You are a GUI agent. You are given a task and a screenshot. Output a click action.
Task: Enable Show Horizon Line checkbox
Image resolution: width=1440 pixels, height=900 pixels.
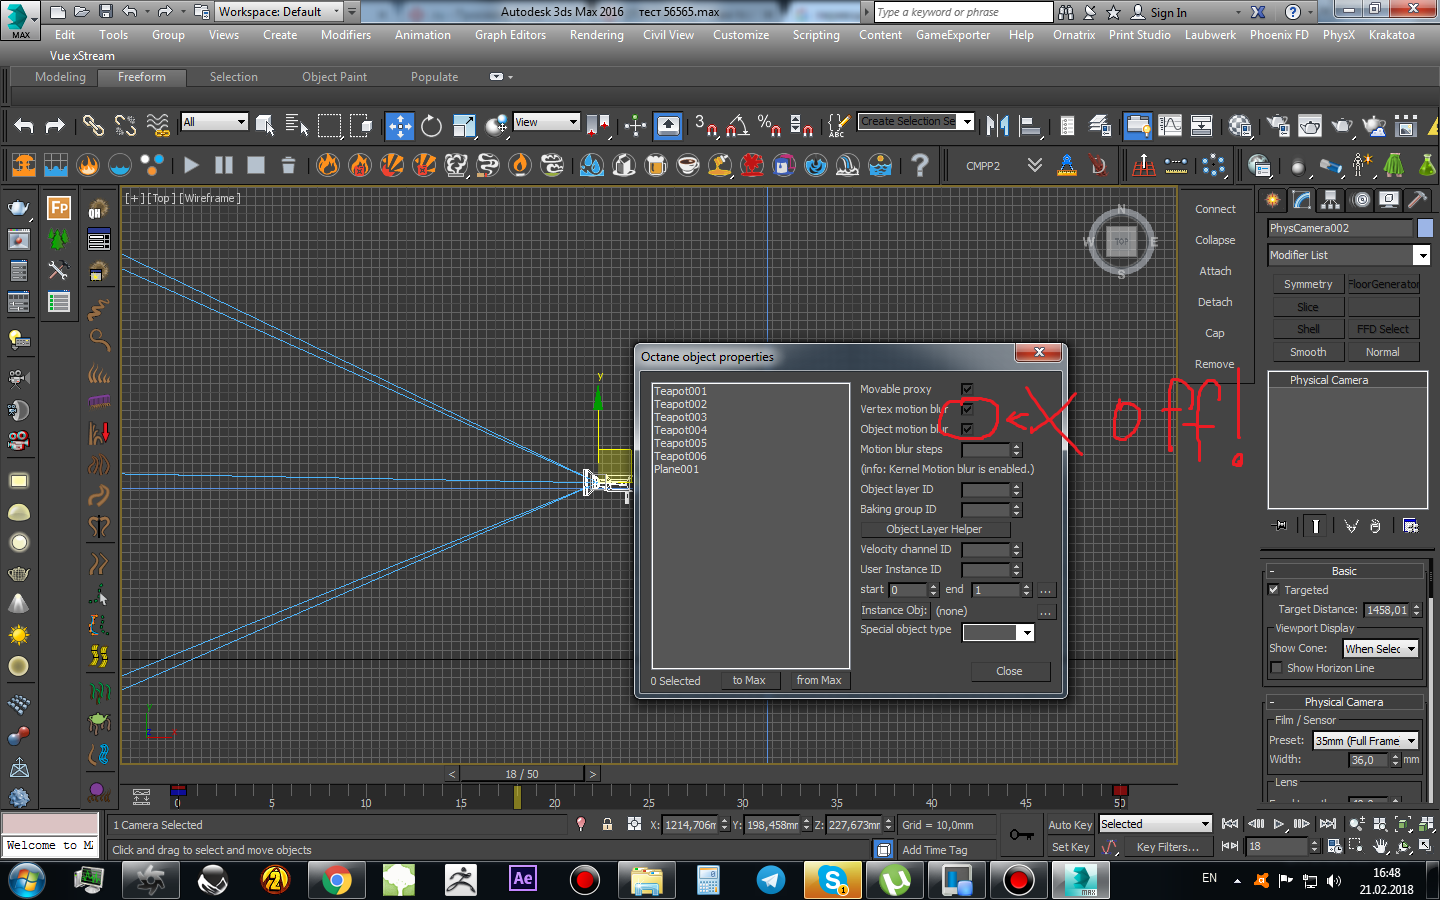click(x=1276, y=668)
